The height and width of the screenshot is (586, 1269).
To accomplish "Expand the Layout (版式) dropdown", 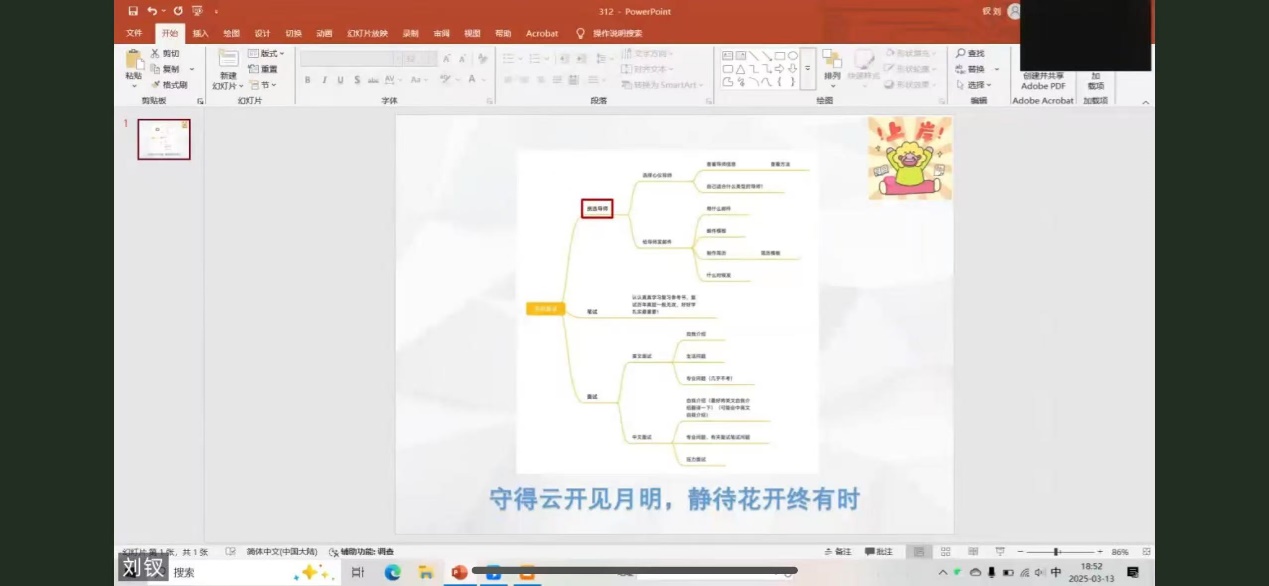I will [x=267, y=53].
